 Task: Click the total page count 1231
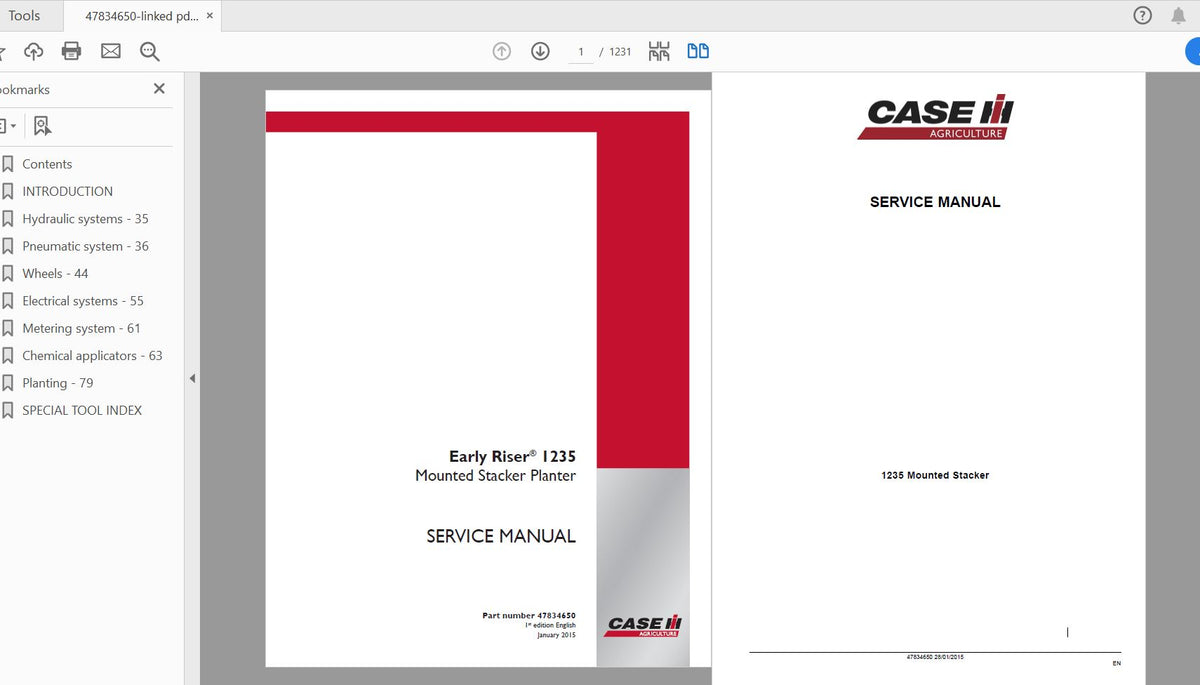(620, 51)
